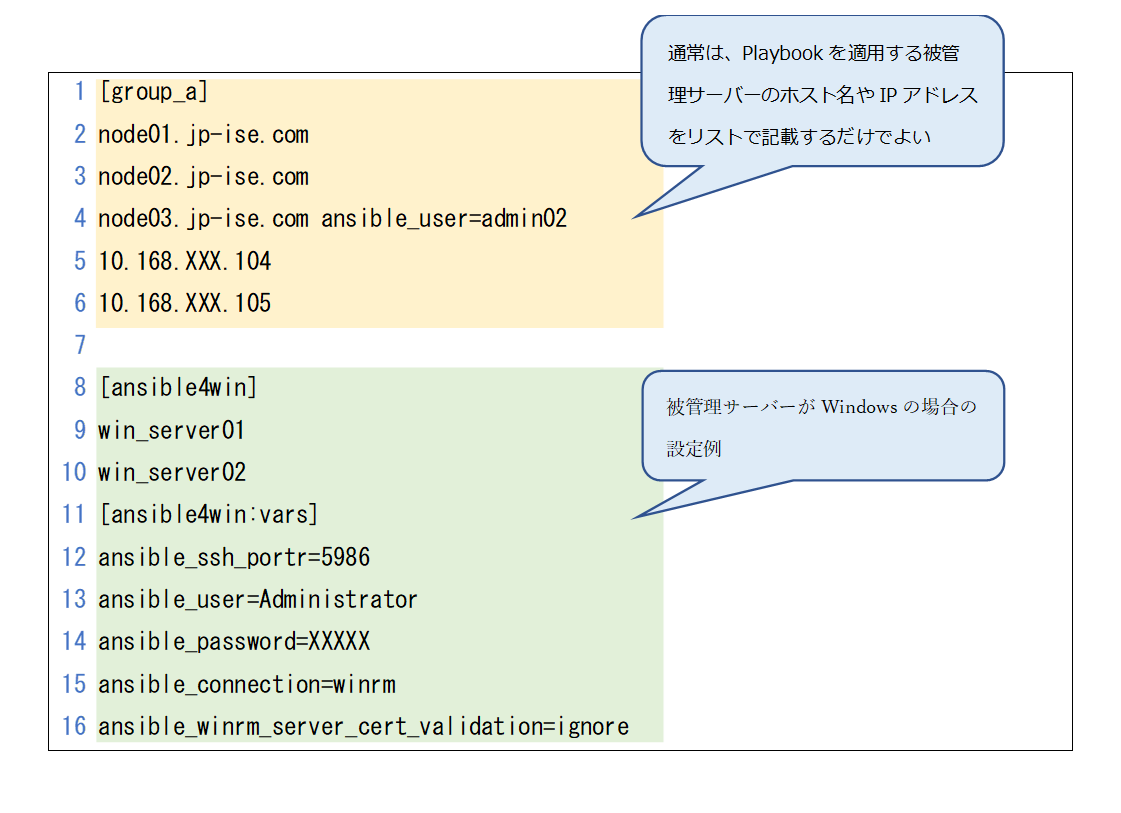Click the [ansible4win:vars] section header
This screenshot has height=813, width=1121.
pos(208,514)
